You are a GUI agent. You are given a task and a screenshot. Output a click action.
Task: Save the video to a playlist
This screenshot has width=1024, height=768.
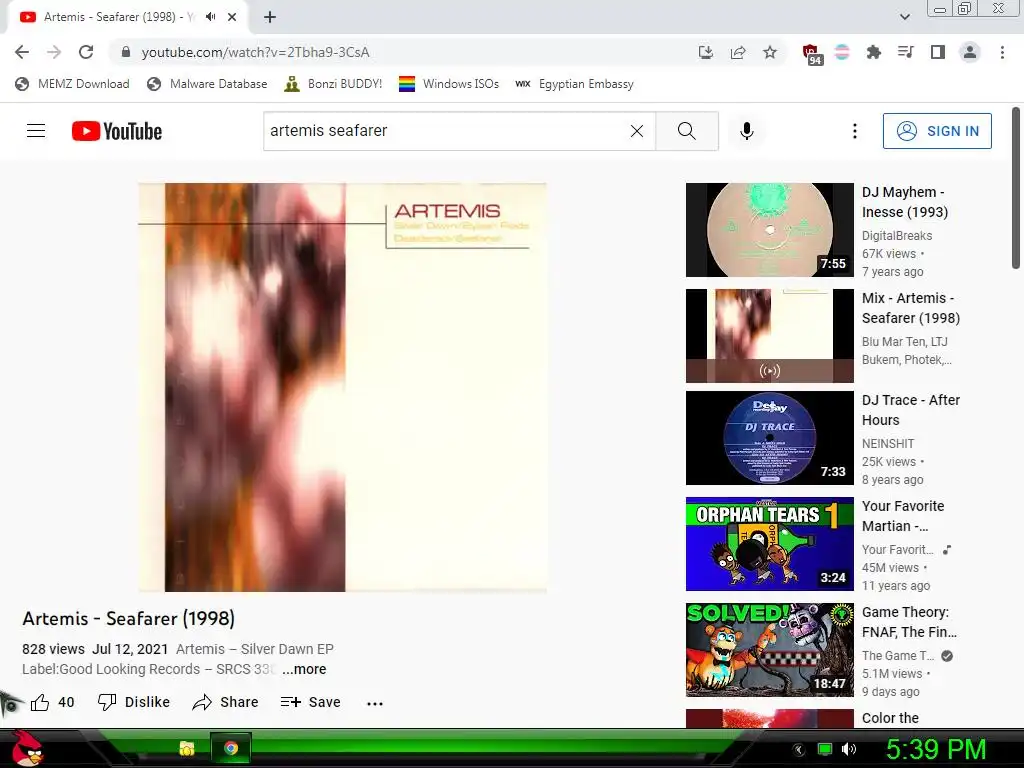[310, 702]
